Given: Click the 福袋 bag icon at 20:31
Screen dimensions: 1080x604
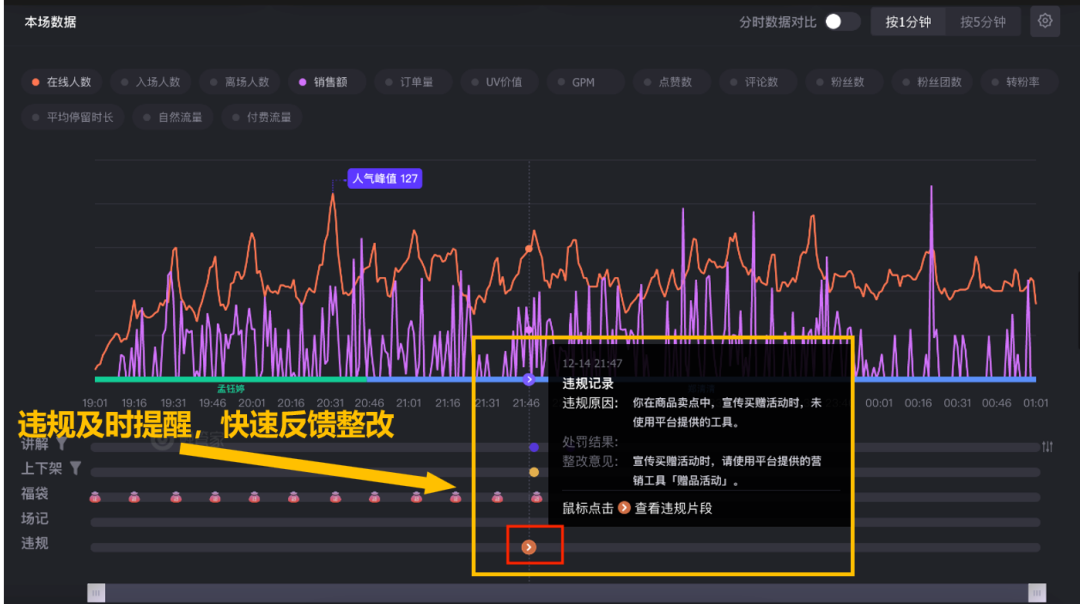Looking at the screenshot, I should [x=335, y=497].
